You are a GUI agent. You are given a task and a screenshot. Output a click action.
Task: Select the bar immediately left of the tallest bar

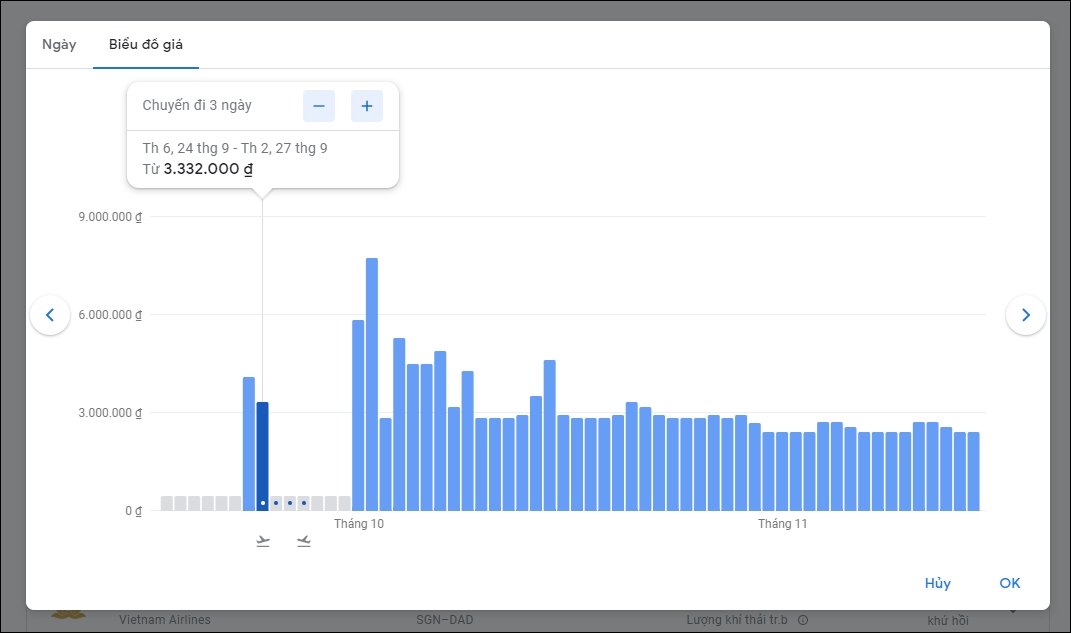(x=358, y=415)
